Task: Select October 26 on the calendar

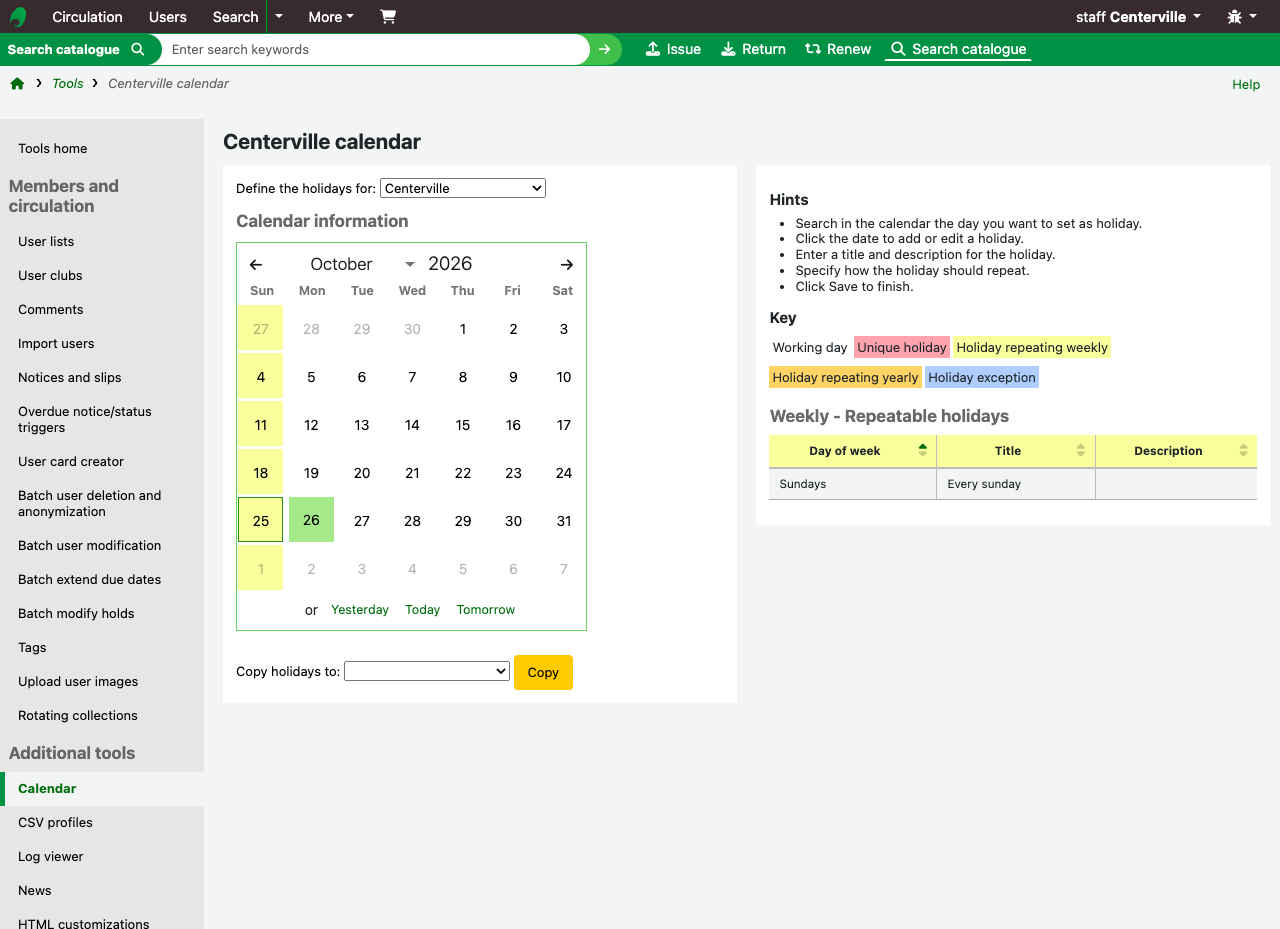Action: 311,520
